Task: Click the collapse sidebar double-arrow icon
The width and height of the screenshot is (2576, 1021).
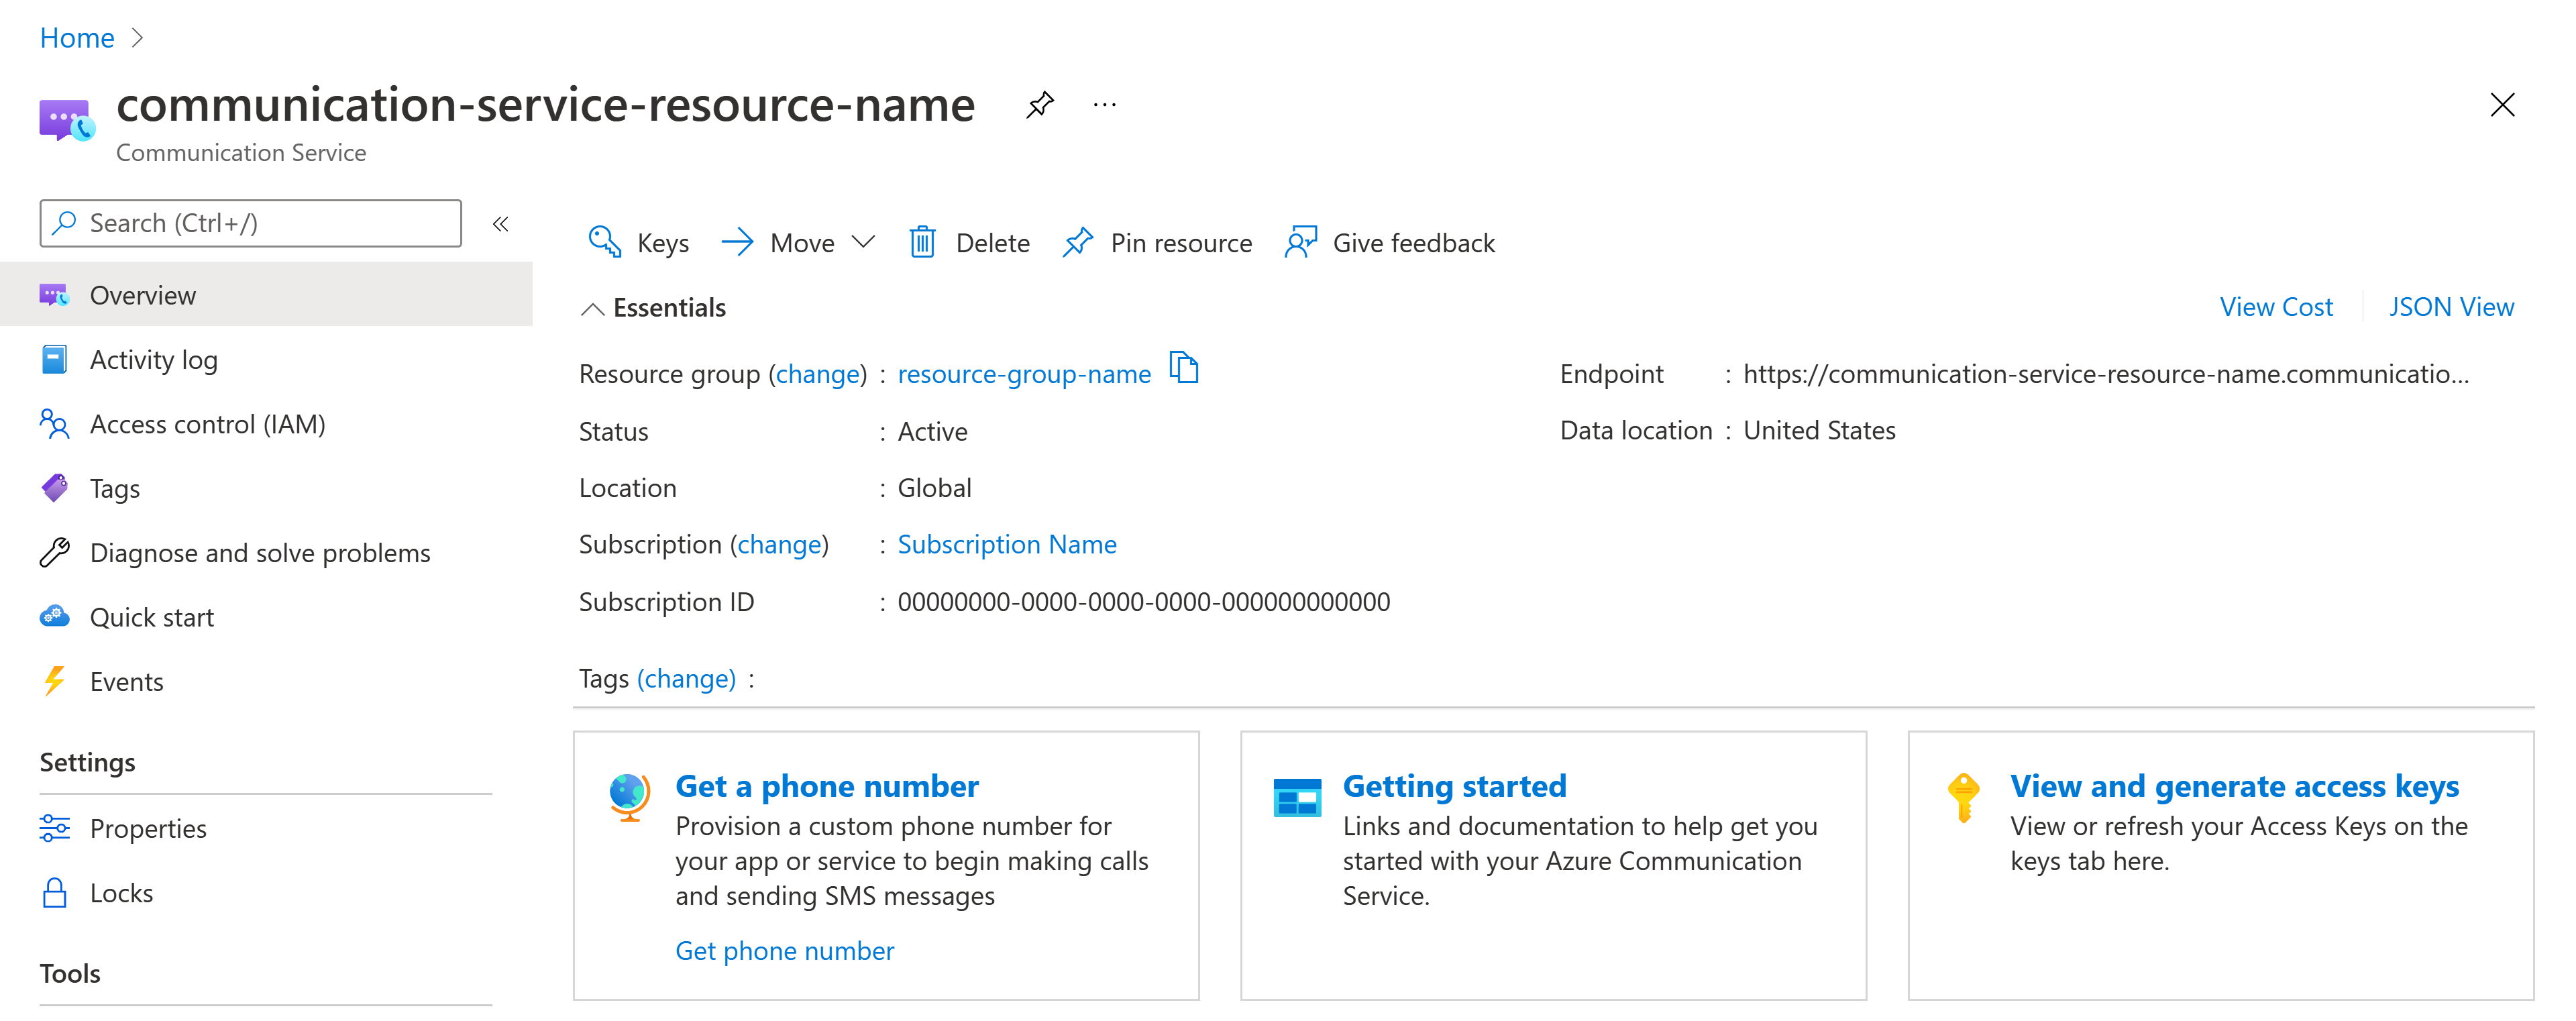Action: (x=501, y=223)
